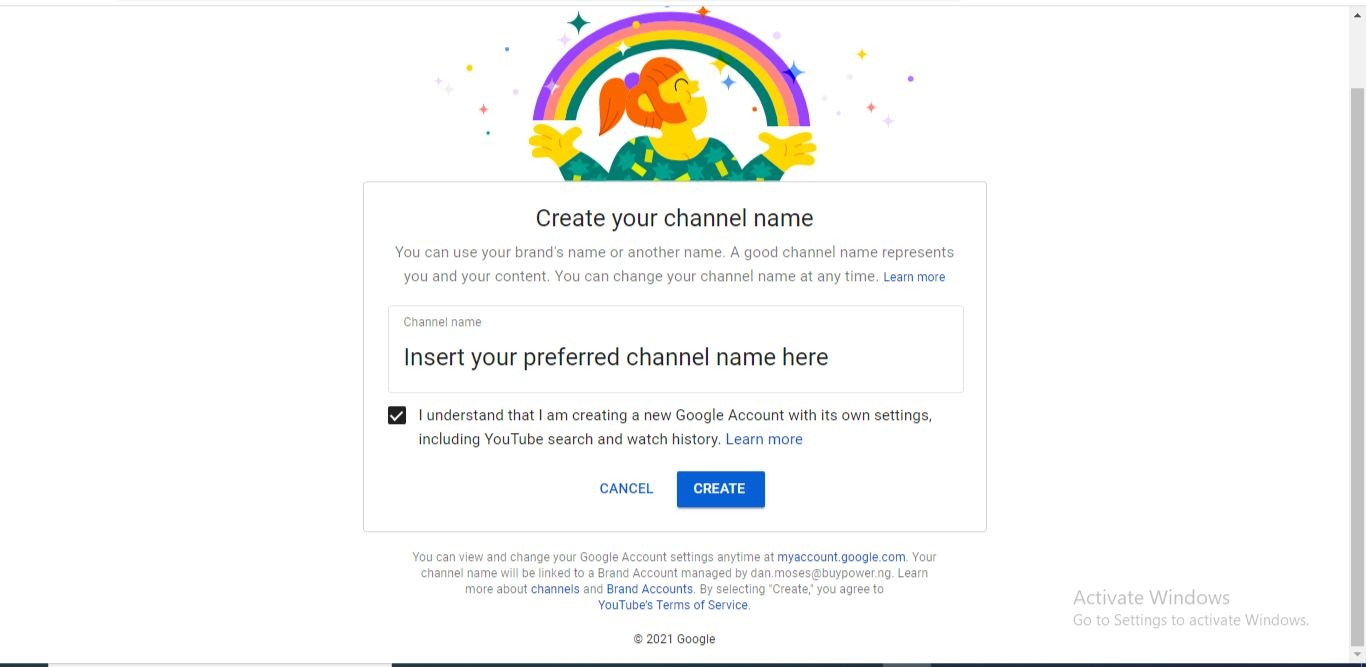
Task: Click the Activate Windows watermark text
Action: (1151, 598)
